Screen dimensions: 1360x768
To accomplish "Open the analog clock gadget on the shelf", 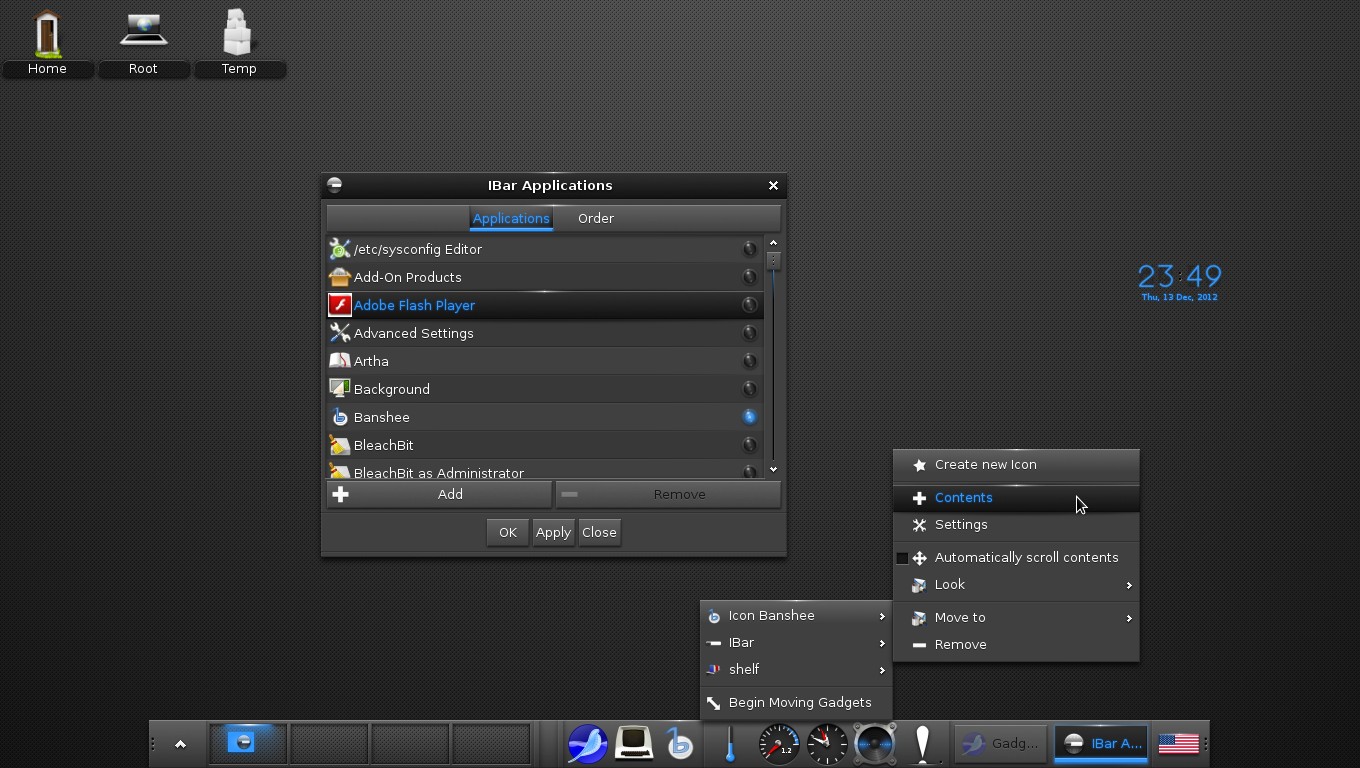I will [x=826, y=743].
